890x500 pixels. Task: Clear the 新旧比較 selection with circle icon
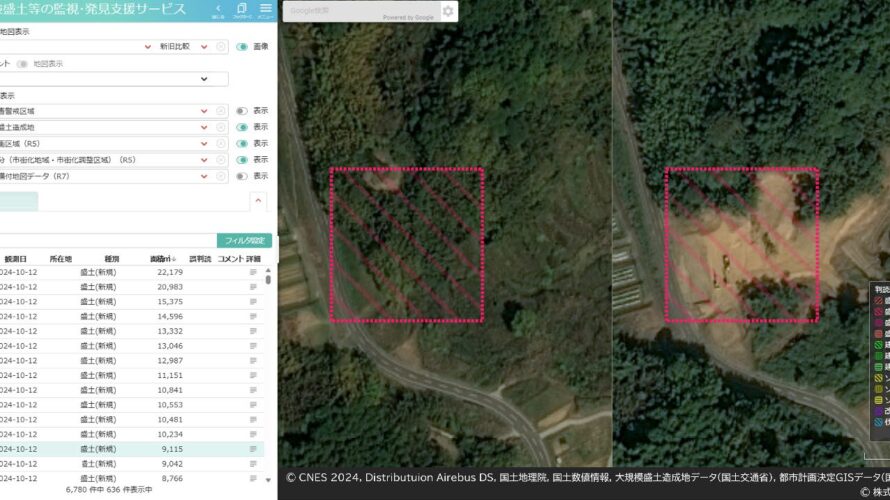[x=221, y=46]
